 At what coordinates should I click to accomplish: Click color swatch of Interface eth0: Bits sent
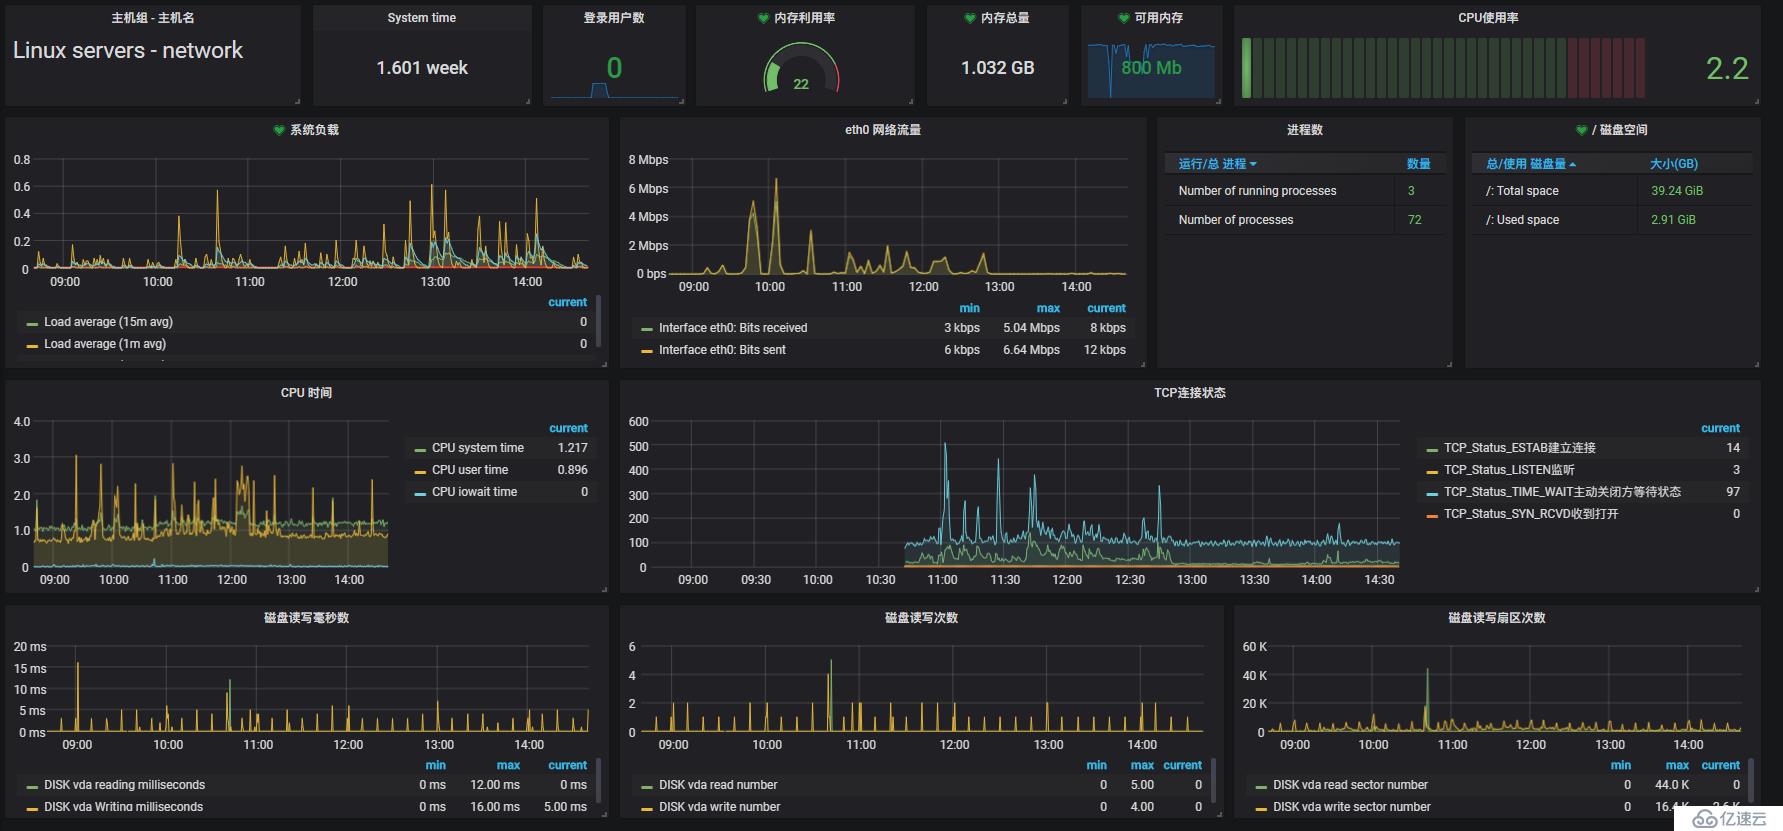(x=646, y=351)
